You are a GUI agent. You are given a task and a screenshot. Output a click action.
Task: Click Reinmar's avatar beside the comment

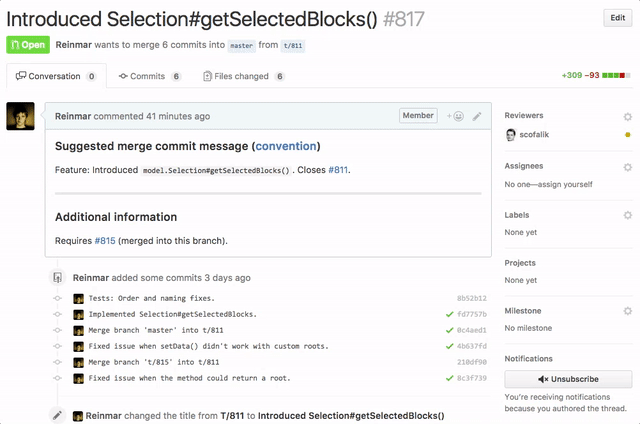click(21, 116)
